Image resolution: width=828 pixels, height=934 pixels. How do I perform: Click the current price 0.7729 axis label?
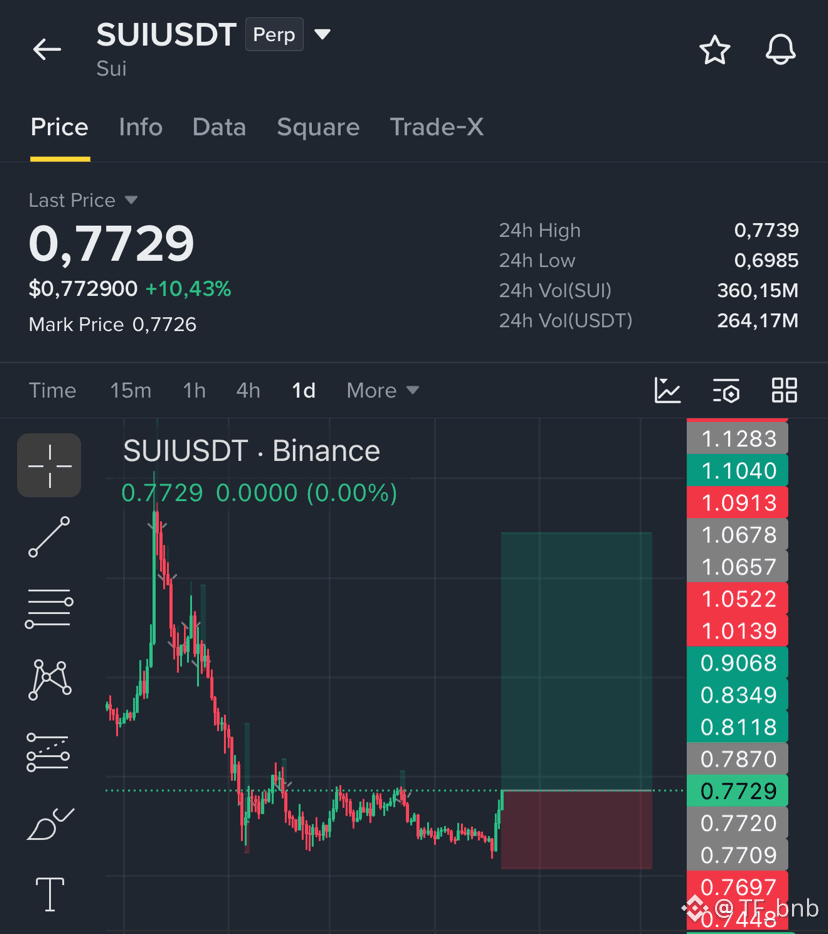coord(738,791)
